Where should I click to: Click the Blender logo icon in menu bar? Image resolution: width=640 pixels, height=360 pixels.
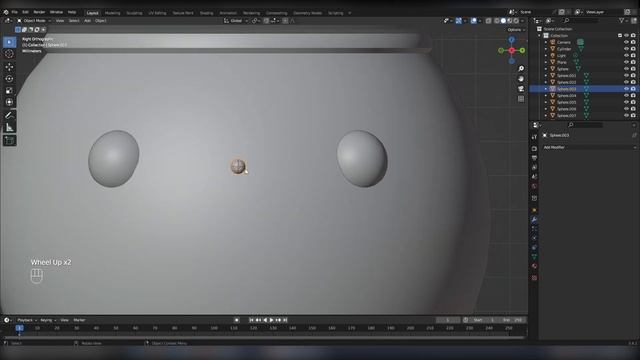click(x=6, y=12)
